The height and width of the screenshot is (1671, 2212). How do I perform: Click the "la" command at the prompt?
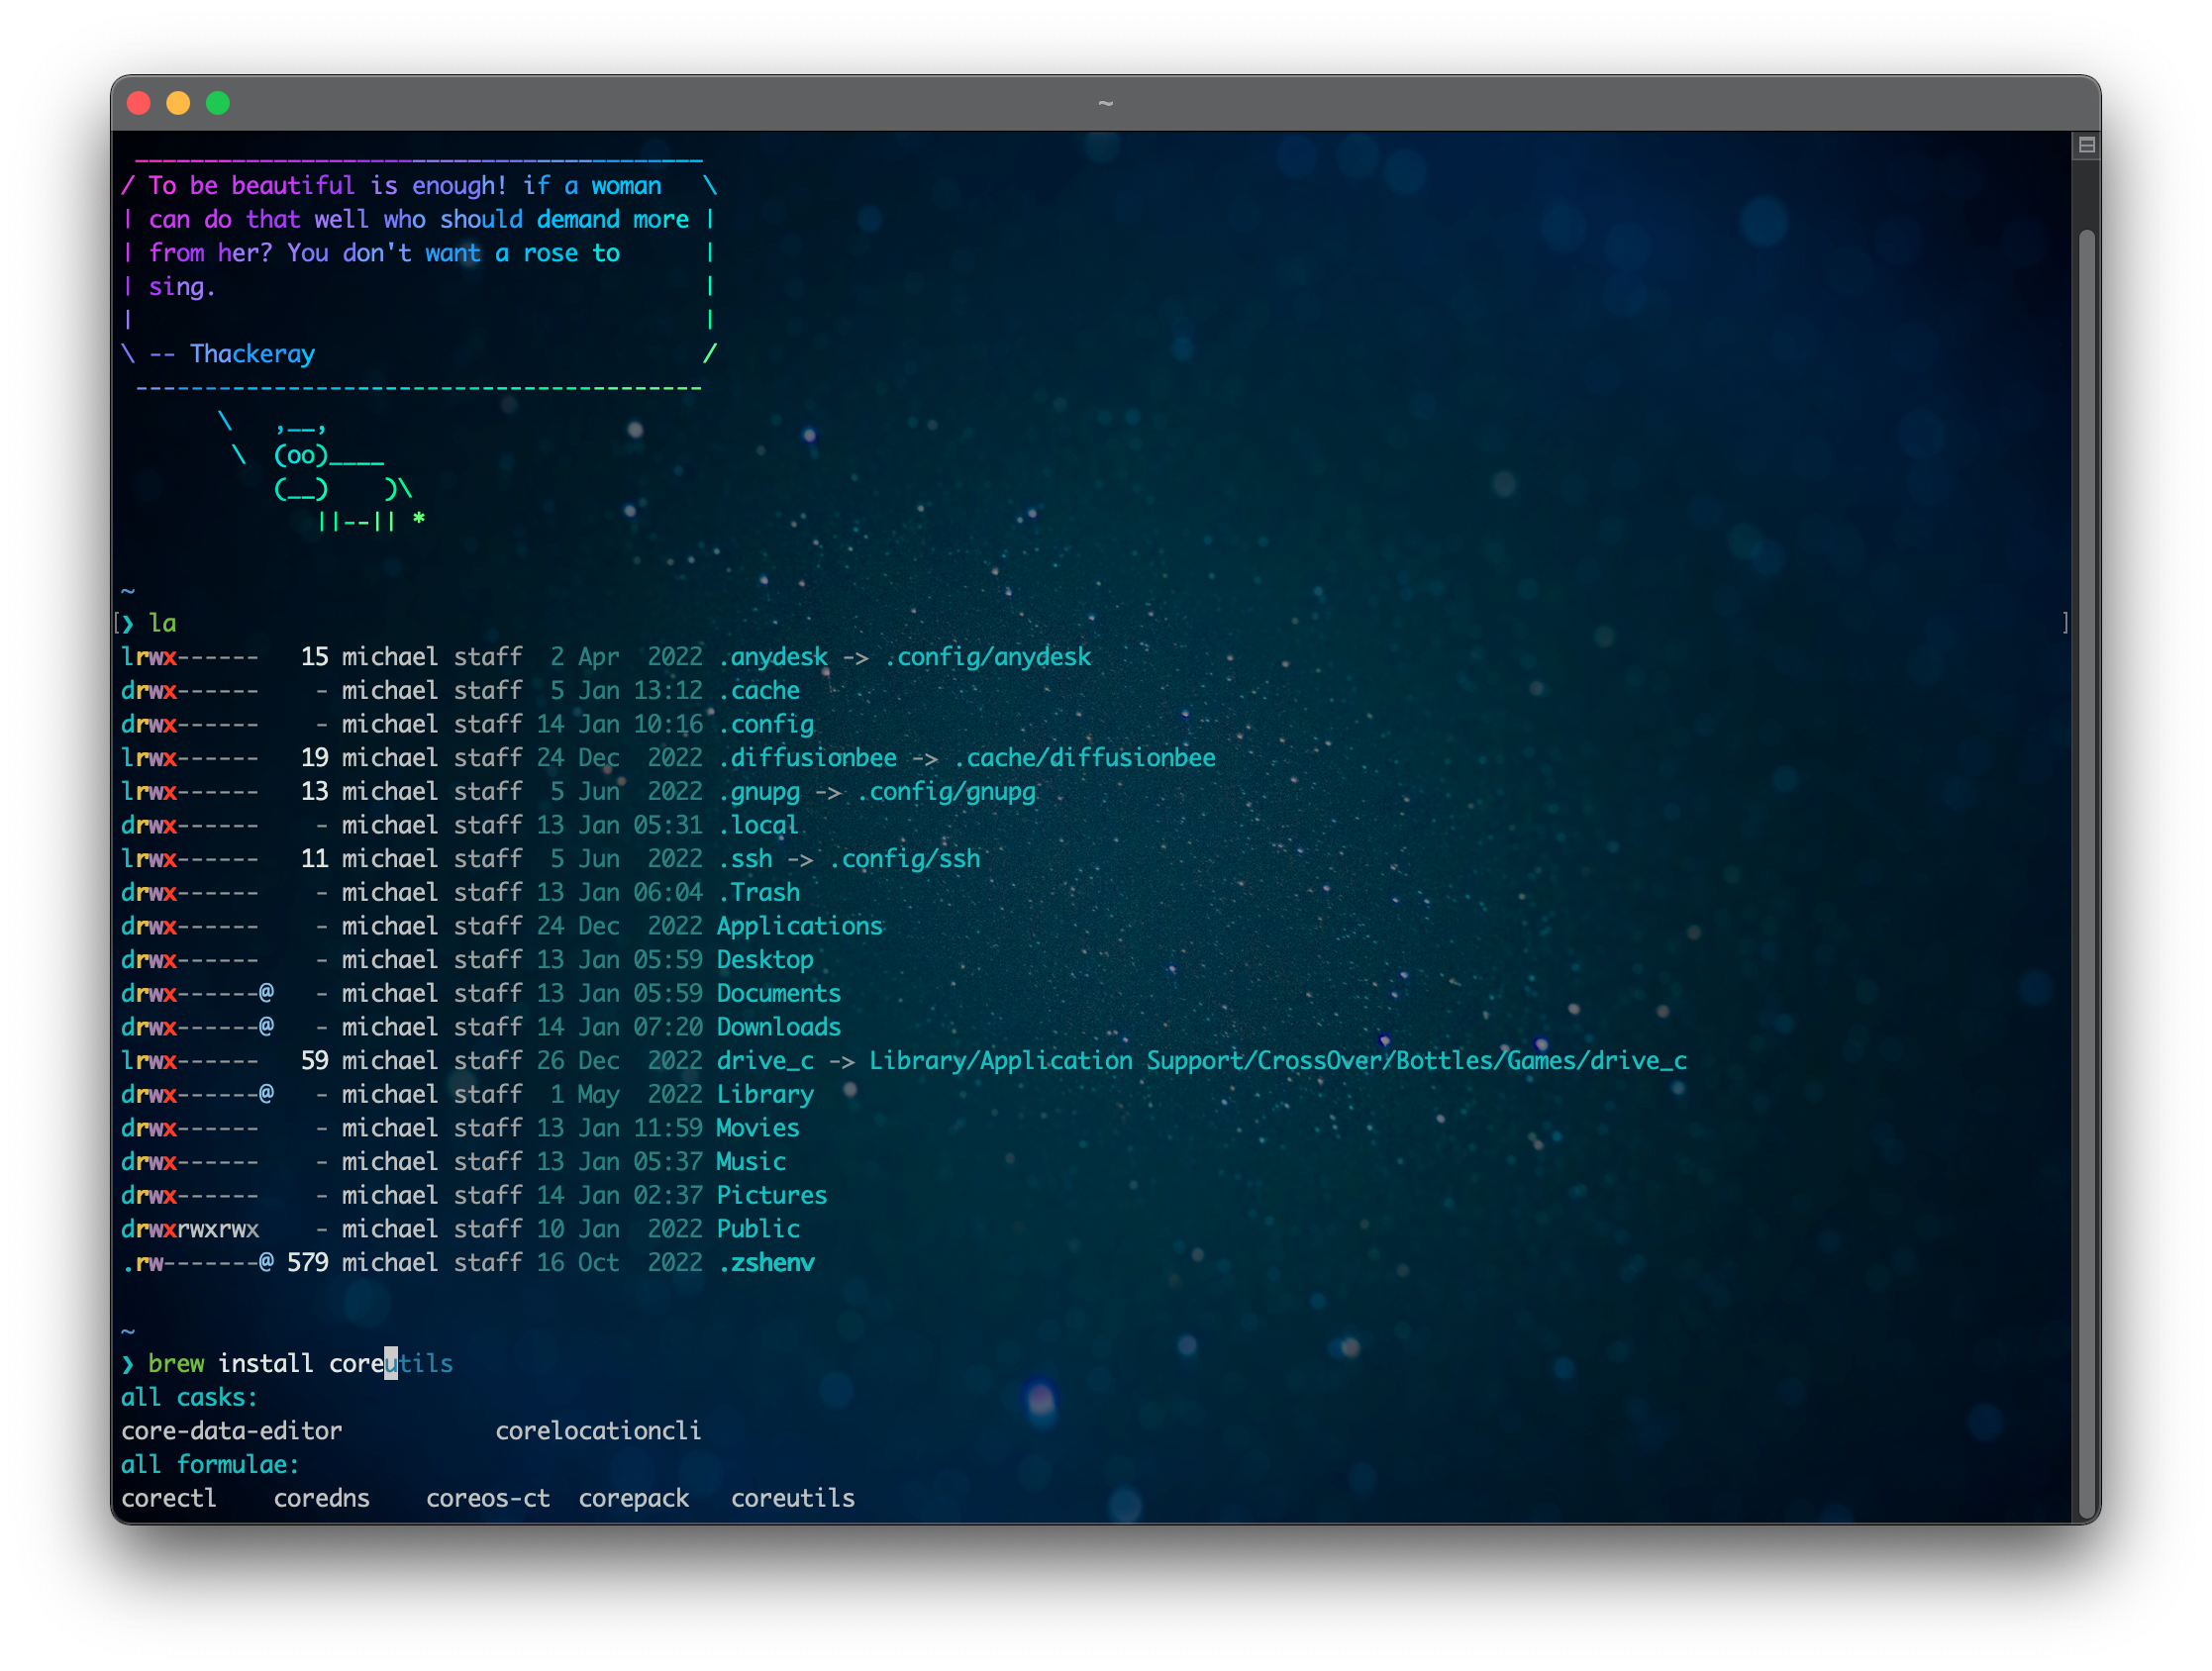tap(162, 623)
